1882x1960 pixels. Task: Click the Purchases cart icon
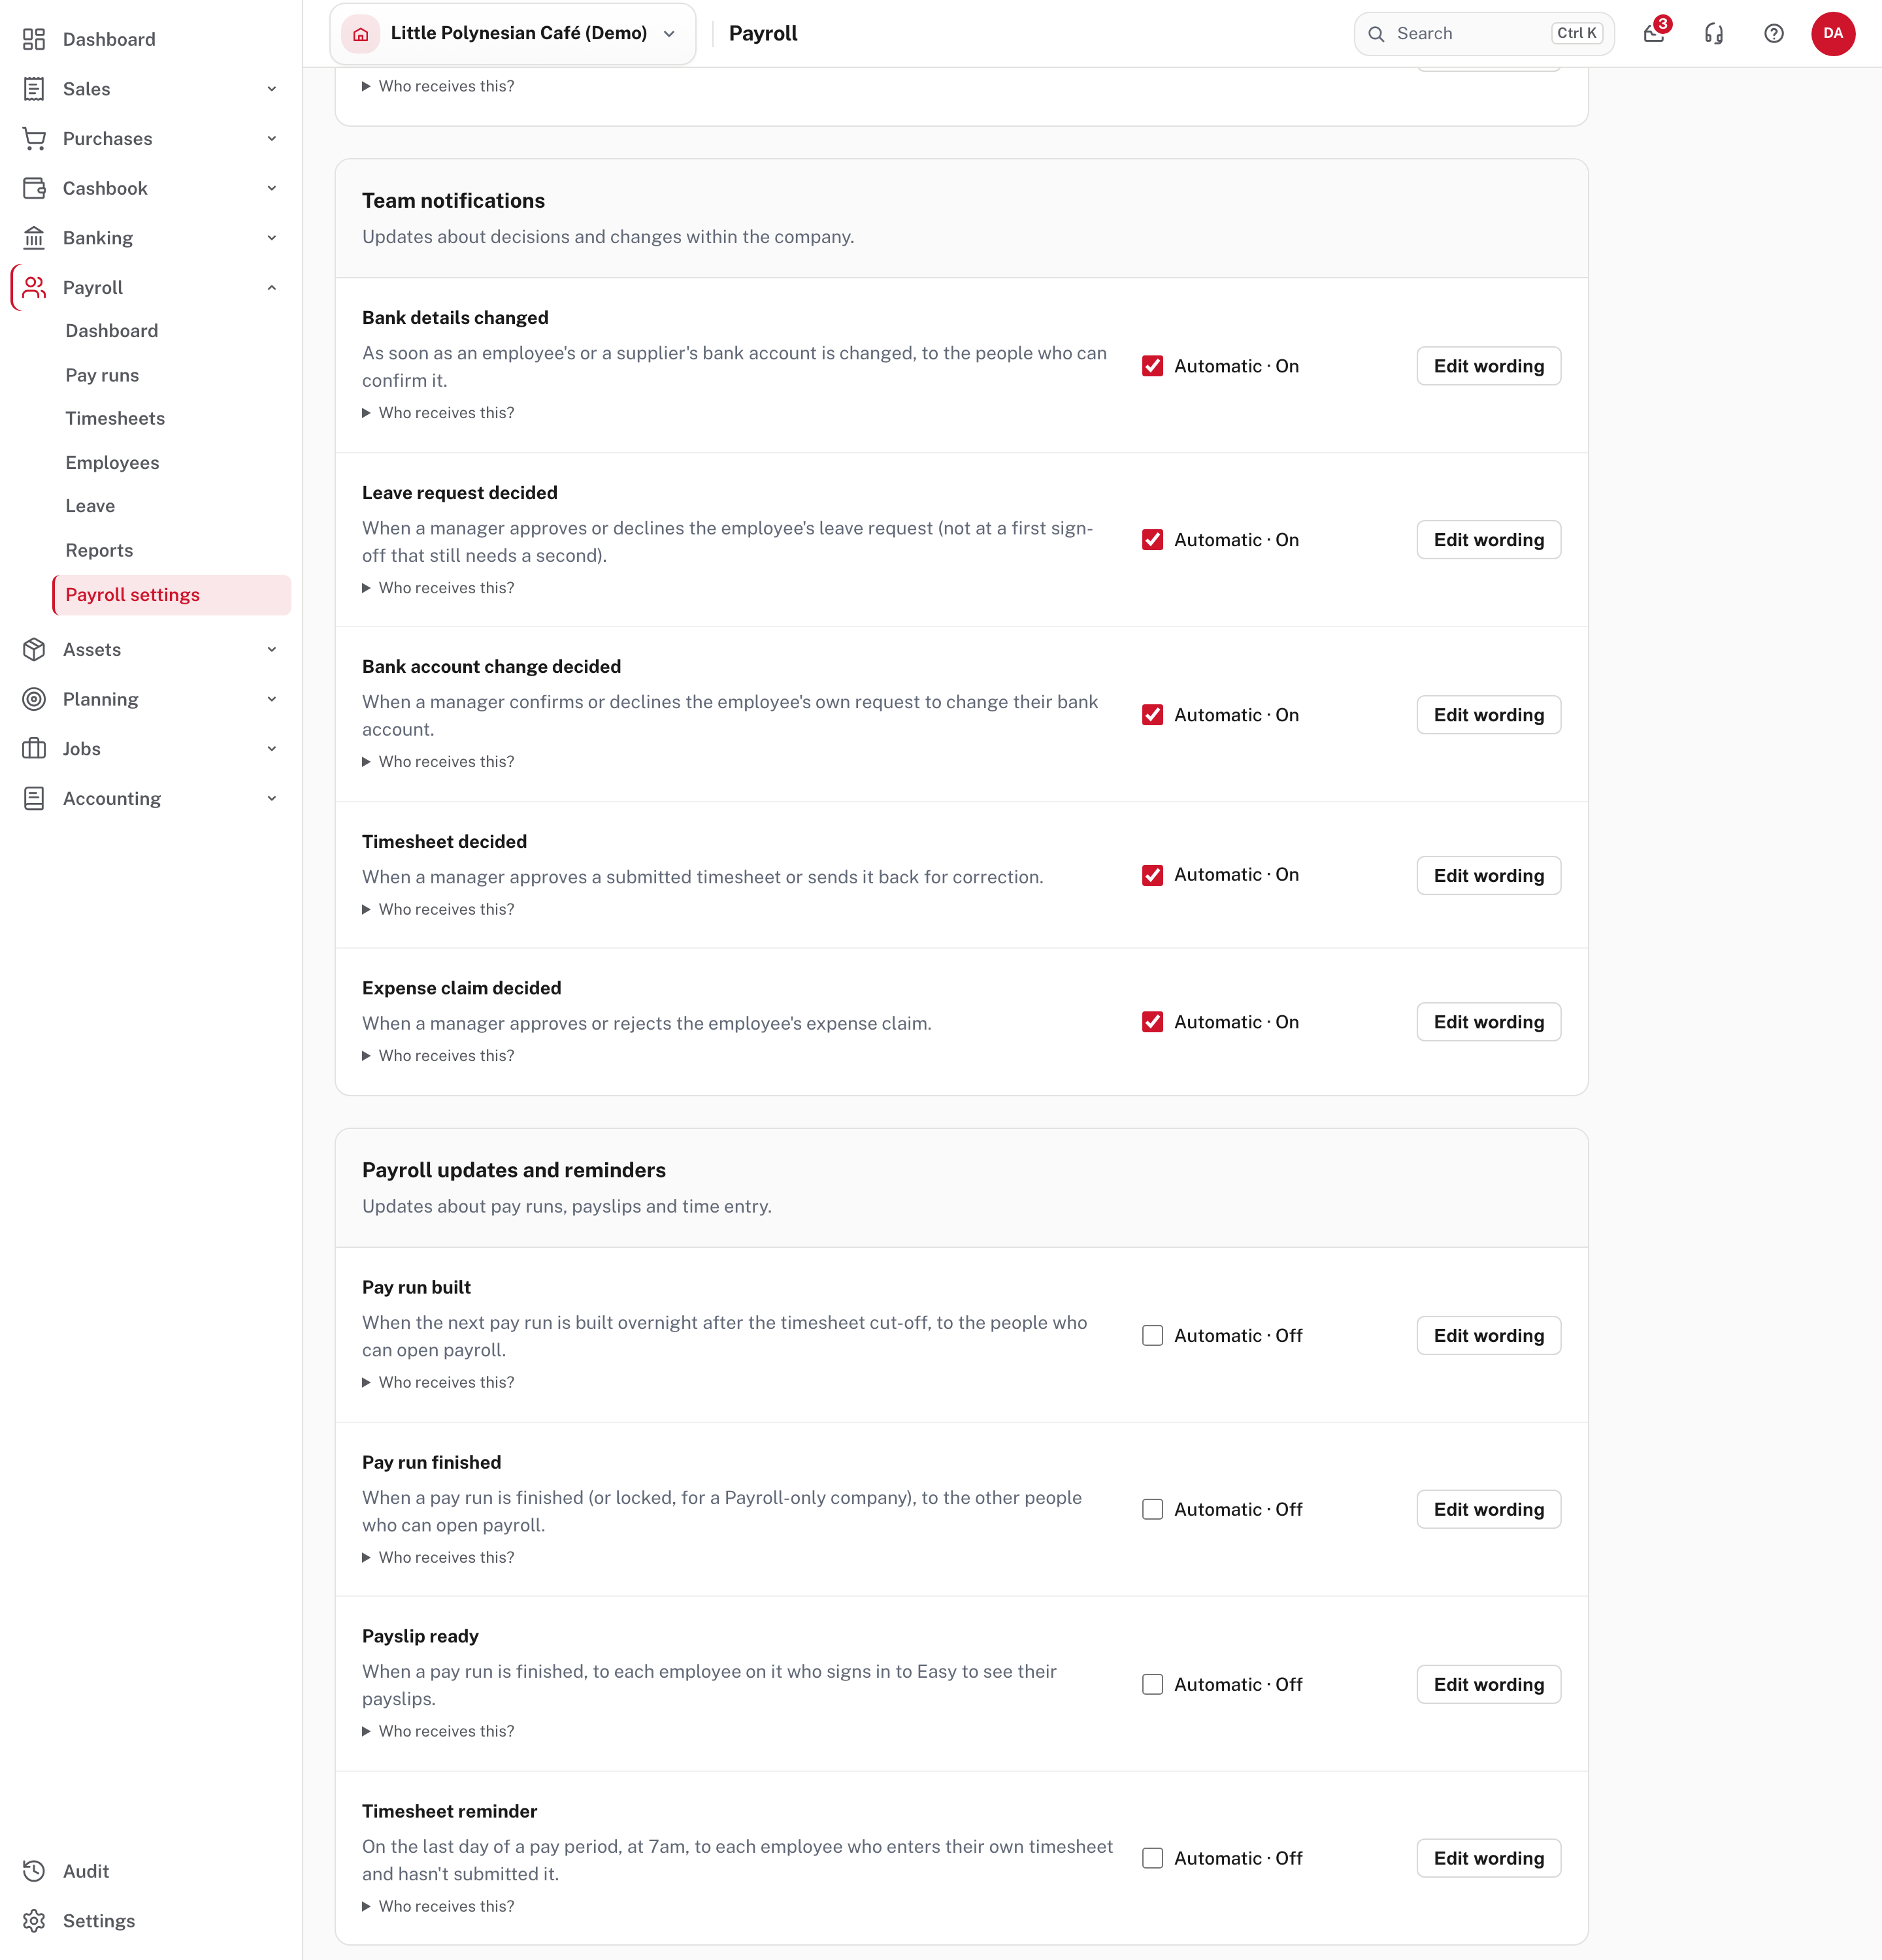pos(34,139)
